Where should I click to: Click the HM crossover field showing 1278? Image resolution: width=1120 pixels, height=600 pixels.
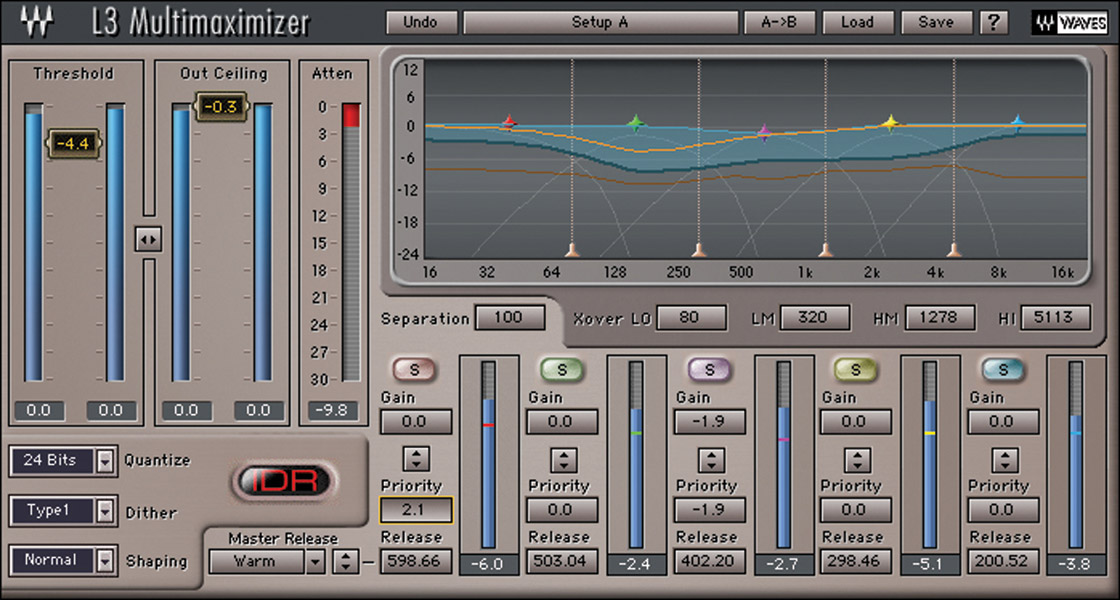(940, 317)
